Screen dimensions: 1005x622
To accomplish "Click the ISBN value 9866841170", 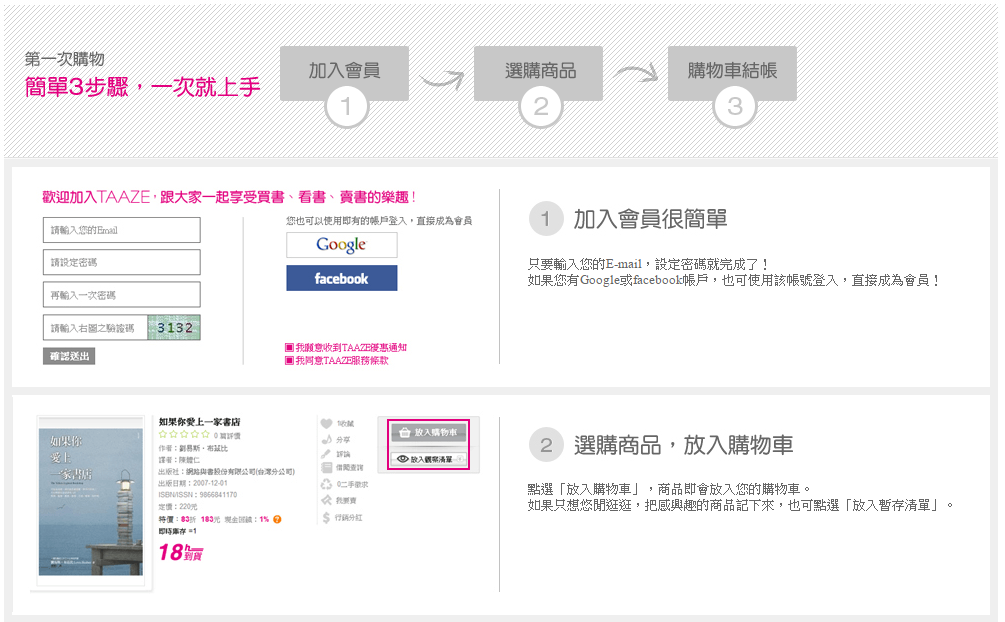I will pyautogui.click(x=218, y=494).
